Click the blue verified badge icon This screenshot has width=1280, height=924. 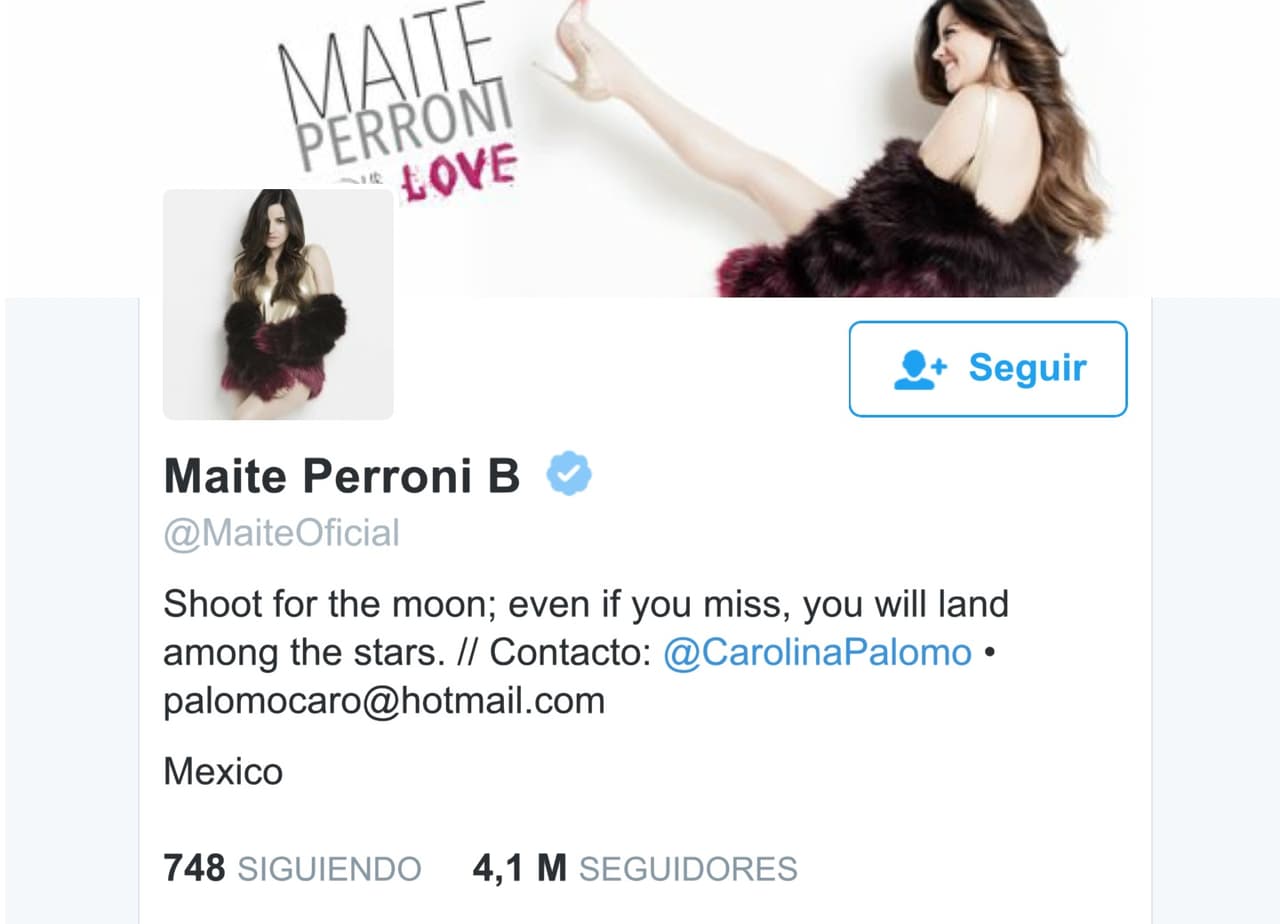569,475
